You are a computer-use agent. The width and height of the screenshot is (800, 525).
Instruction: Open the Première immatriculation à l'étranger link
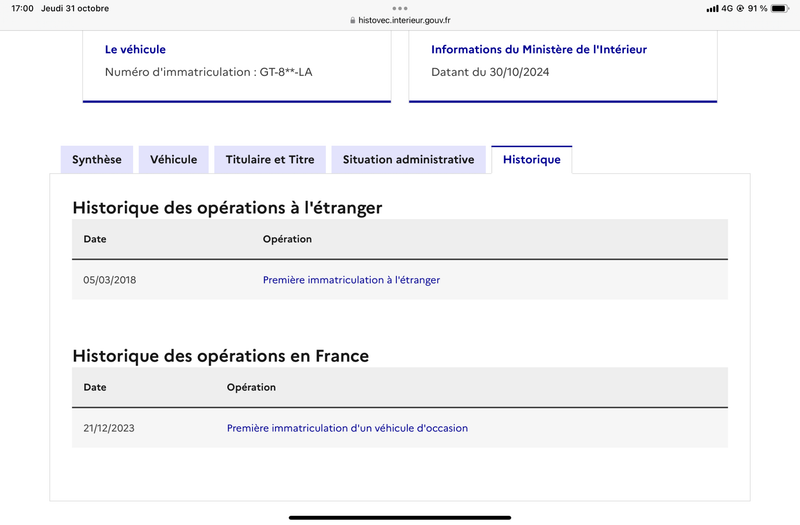(x=351, y=280)
